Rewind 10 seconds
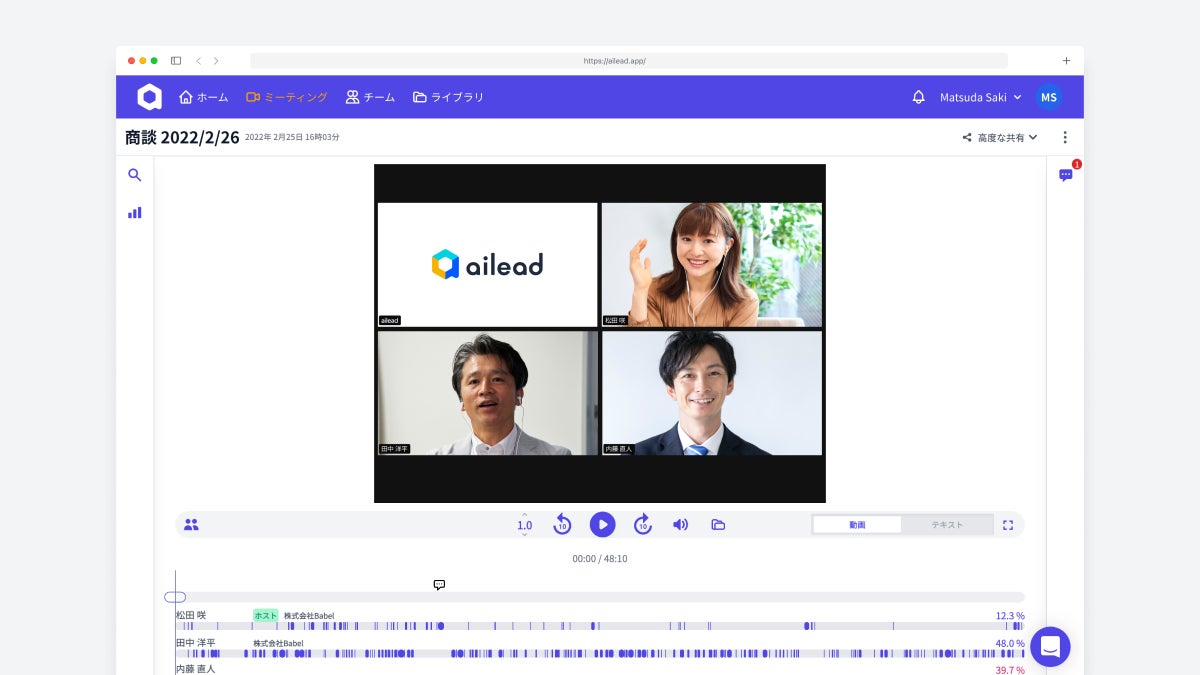Viewport: 1200px width, 675px height. point(562,524)
